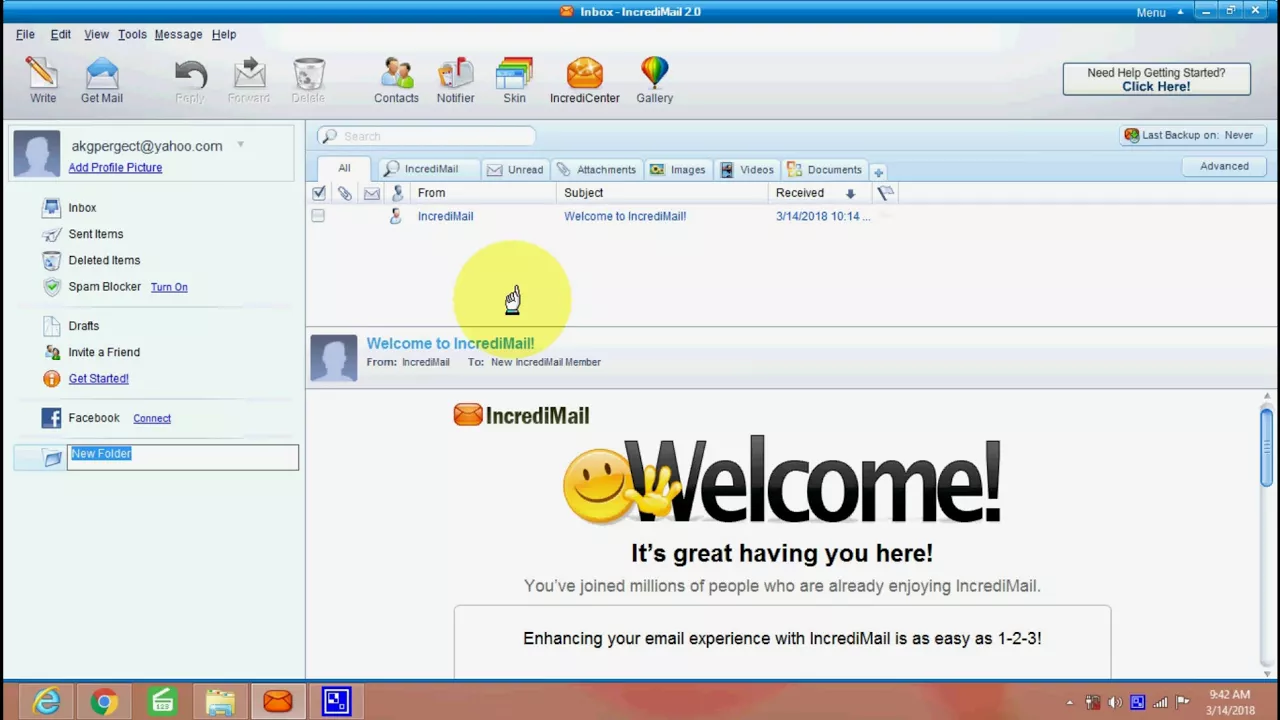Open the Message menu
This screenshot has width=1280, height=720.
pos(178,34)
